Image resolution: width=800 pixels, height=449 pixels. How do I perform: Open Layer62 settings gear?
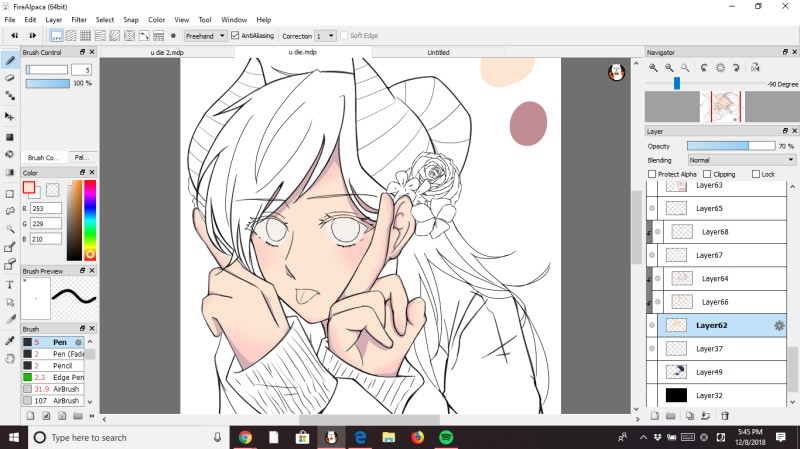pyautogui.click(x=779, y=326)
